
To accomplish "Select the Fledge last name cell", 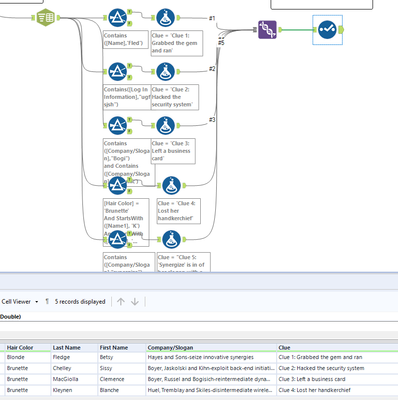I will click(74, 357).
